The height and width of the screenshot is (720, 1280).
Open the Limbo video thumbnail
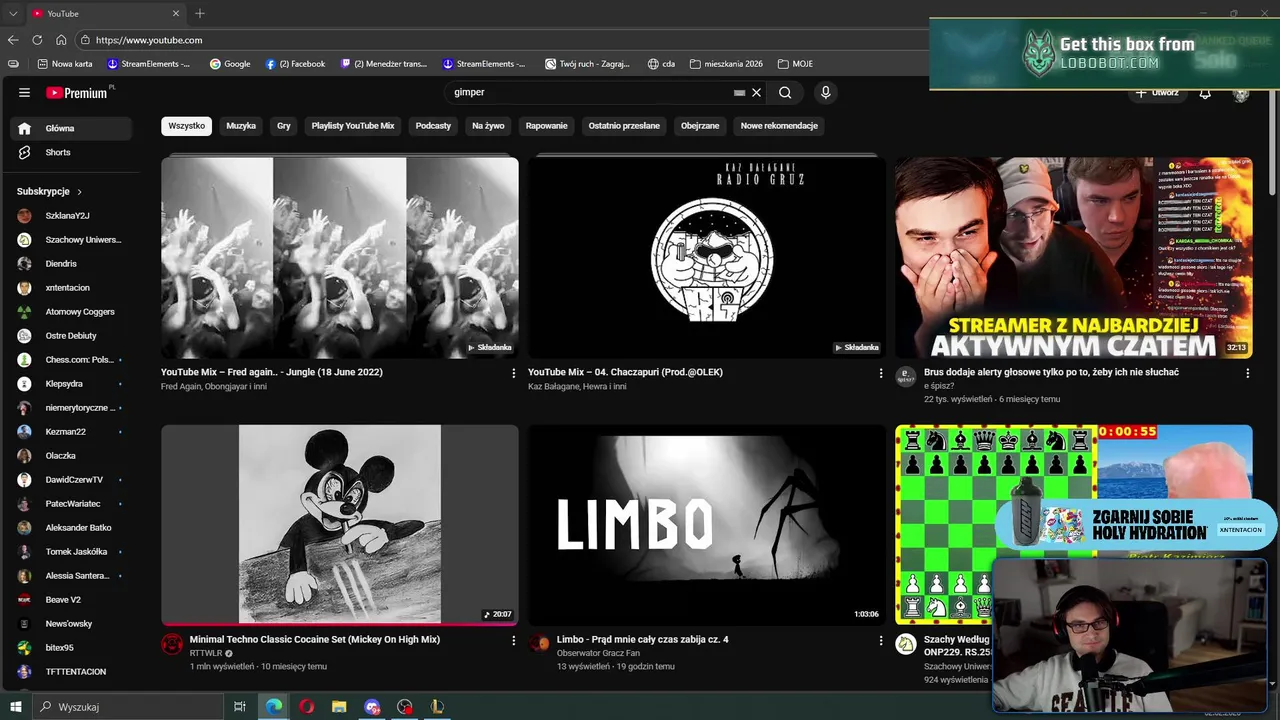tap(707, 525)
